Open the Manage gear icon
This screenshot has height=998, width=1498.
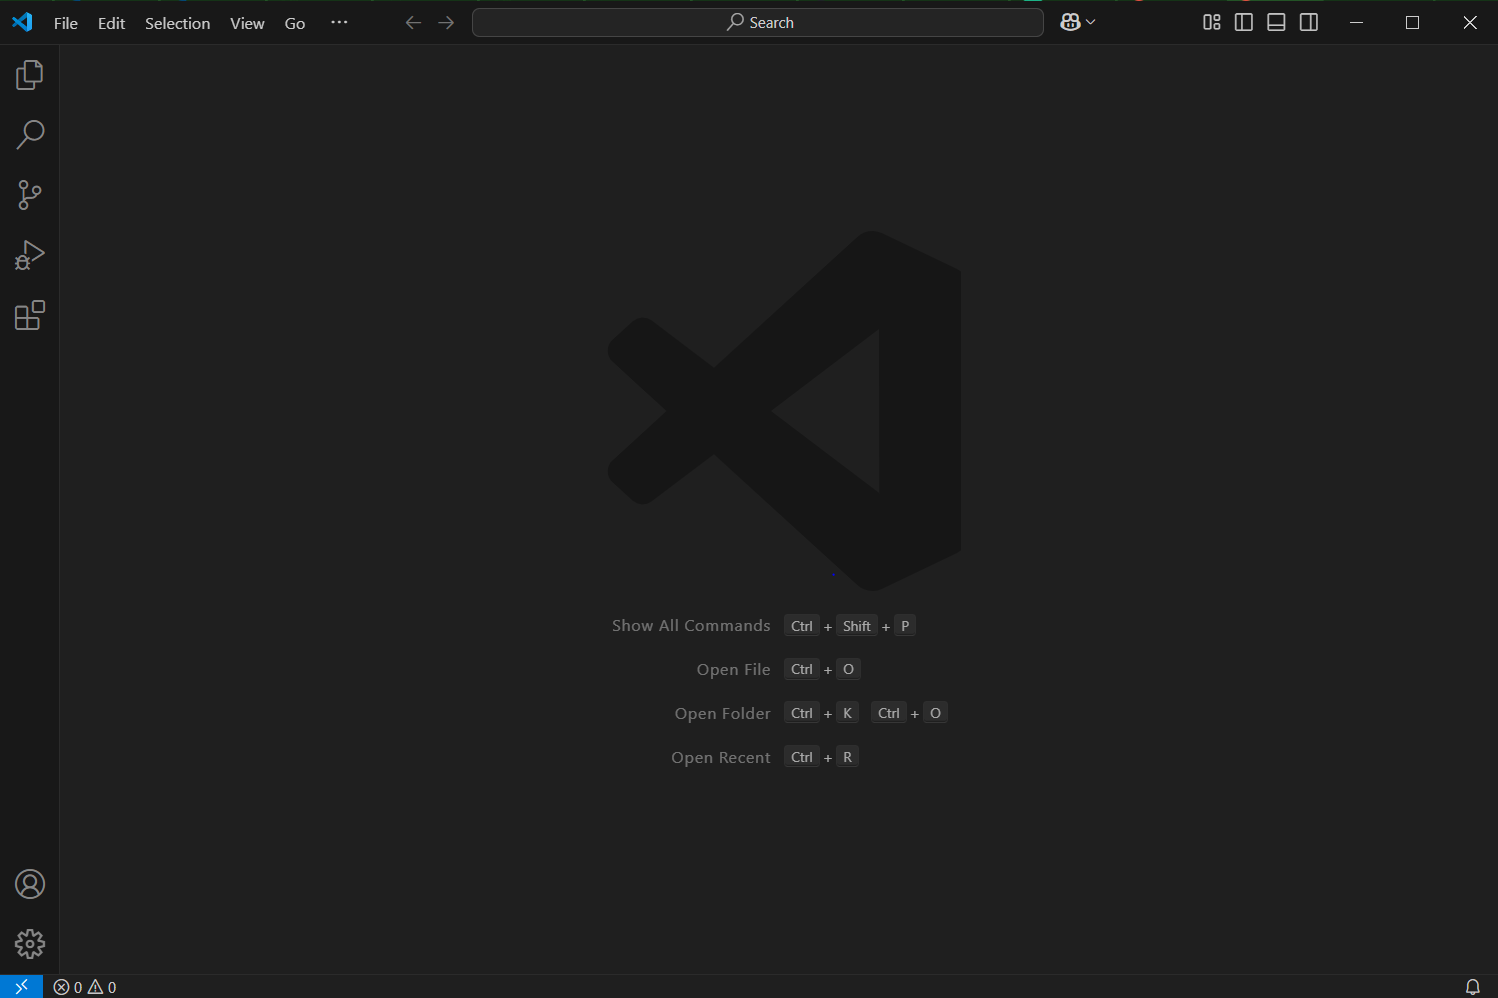coord(30,944)
